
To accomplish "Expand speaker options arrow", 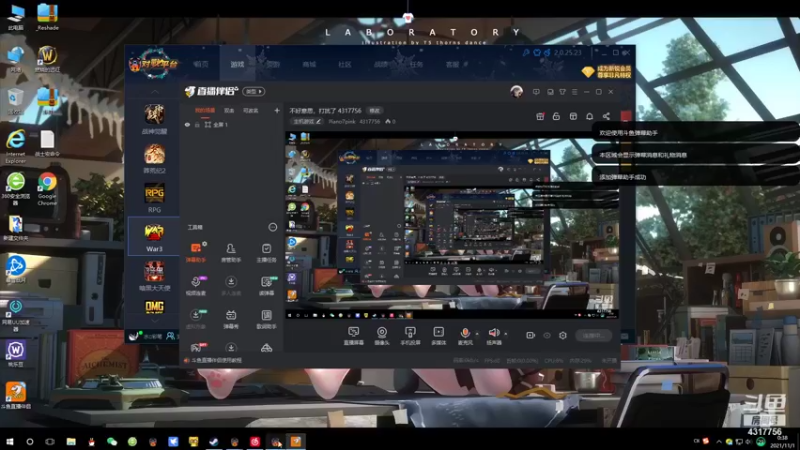I will [506, 334].
